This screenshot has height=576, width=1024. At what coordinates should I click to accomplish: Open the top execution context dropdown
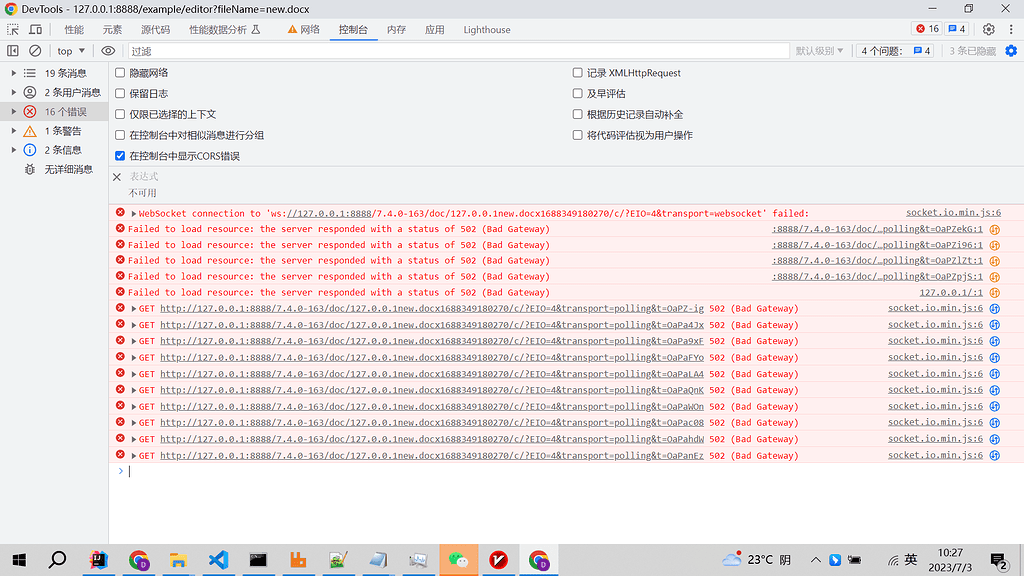[69, 50]
